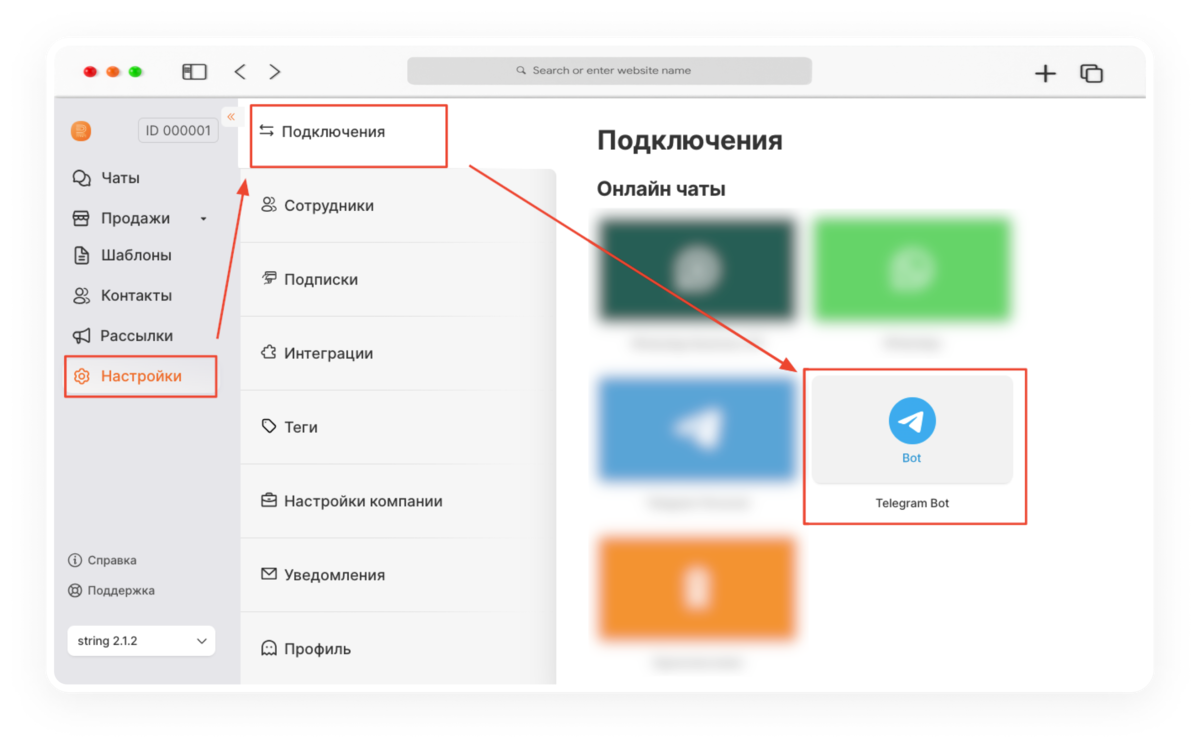1200x747 pixels.
Task: Click the gear icon beside Настройки
Action: point(82,376)
